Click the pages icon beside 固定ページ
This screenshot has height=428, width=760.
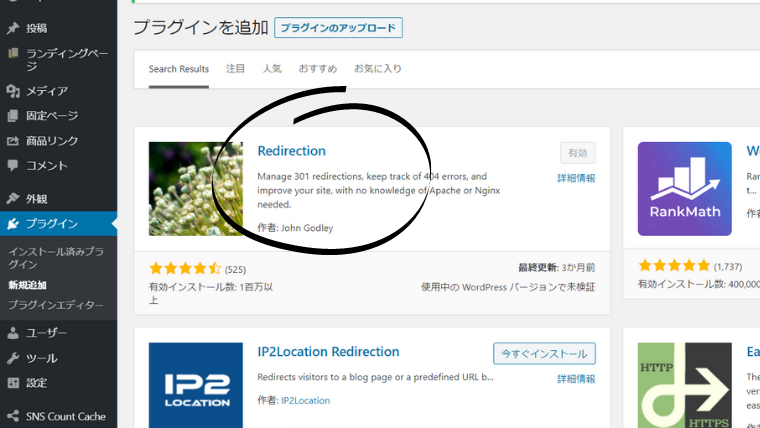(x=13, y=115)
